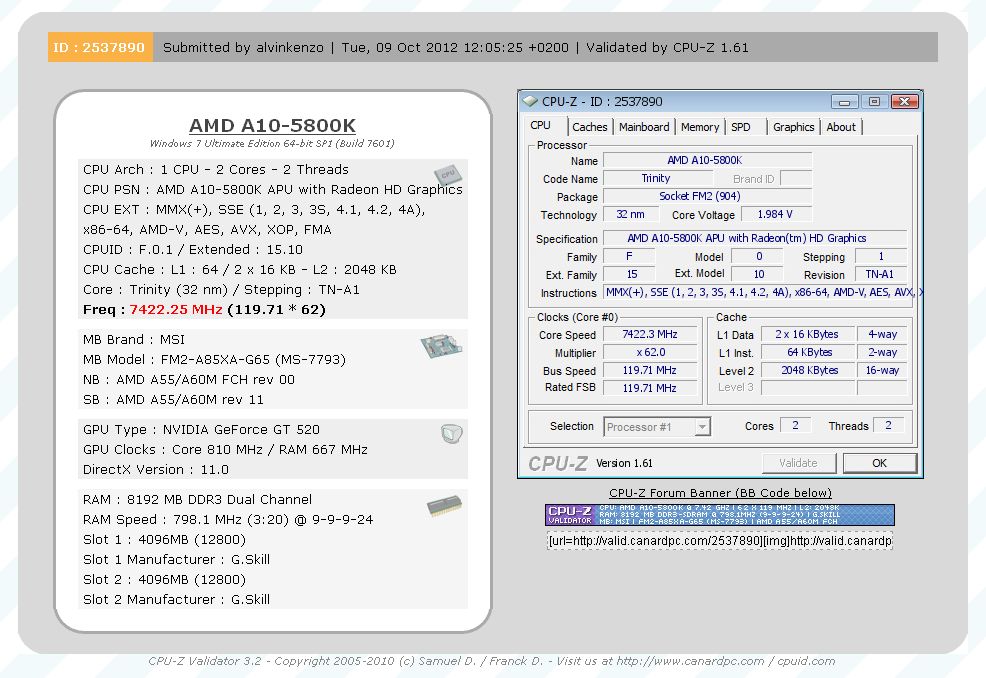The height and width of the screenshot is (678, 986).
Task: Click the GPU icon beside GPU Type
Action: coord(451,433)
